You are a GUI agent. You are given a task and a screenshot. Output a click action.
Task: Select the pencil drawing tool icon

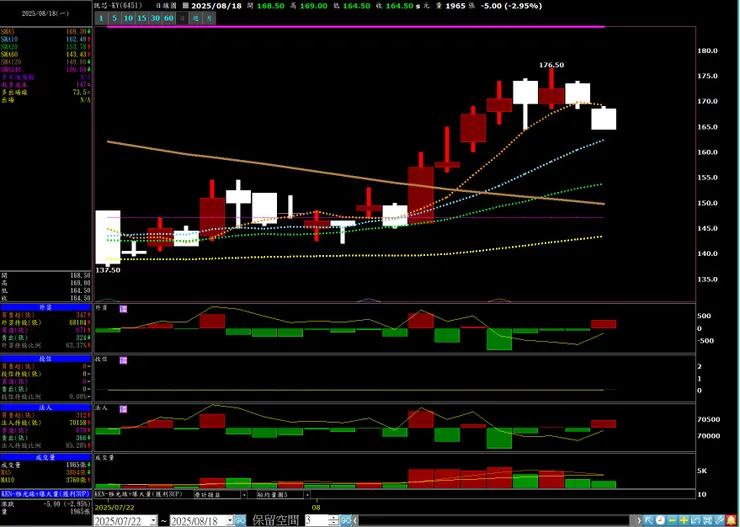coord(719,520)
